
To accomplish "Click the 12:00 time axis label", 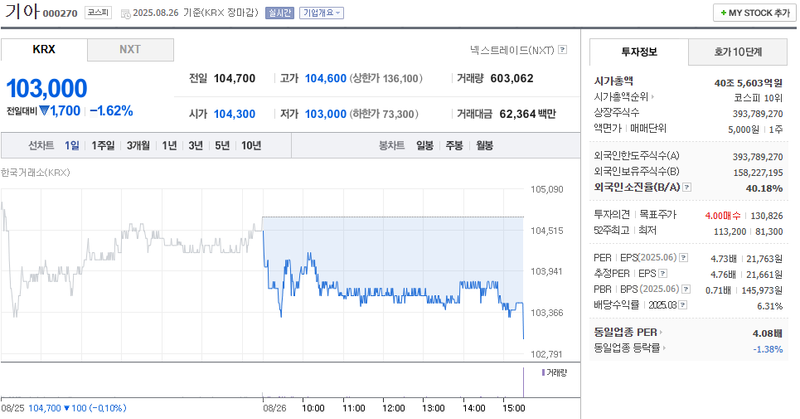I will [x=393, y=408].
